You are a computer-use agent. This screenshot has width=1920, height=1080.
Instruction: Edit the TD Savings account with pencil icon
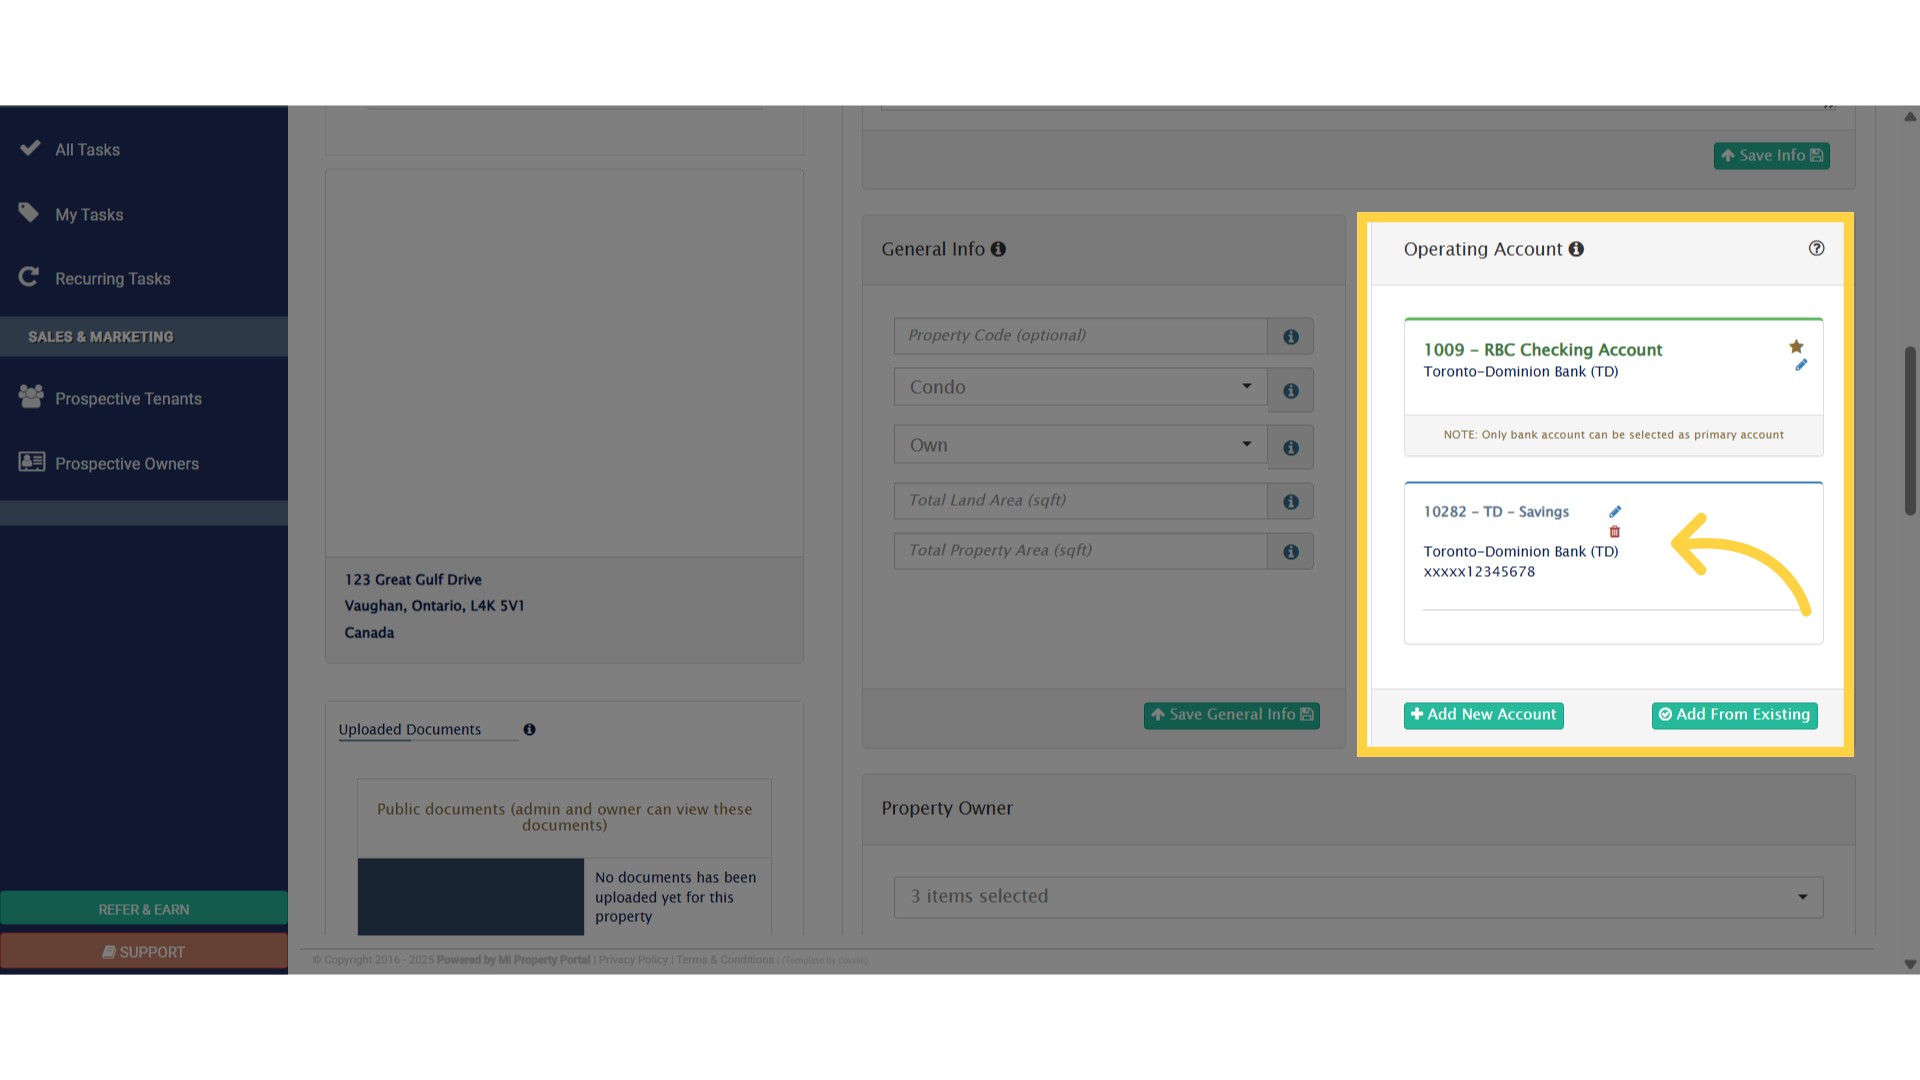point(1614,512)
